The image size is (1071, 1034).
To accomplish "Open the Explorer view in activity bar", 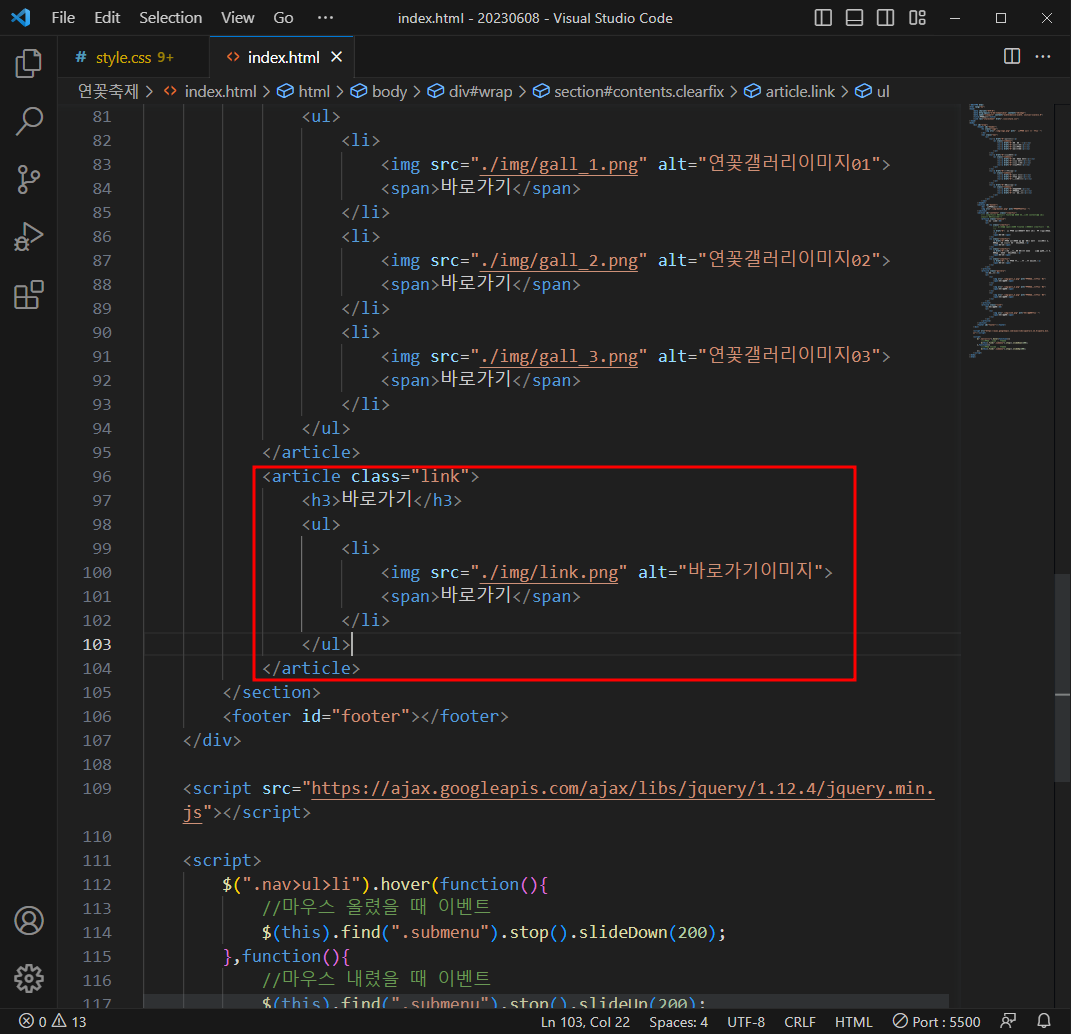I will (29, 64).
